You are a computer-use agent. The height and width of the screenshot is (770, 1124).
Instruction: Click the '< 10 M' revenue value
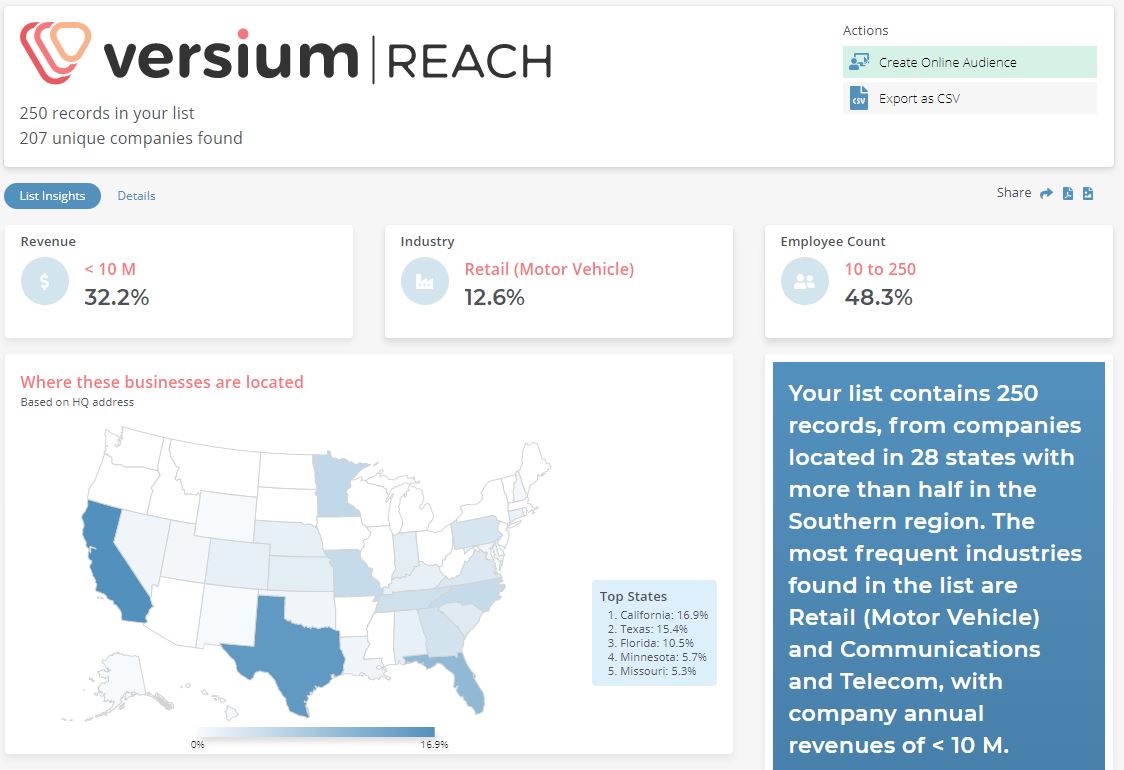(x=110, y=269)
